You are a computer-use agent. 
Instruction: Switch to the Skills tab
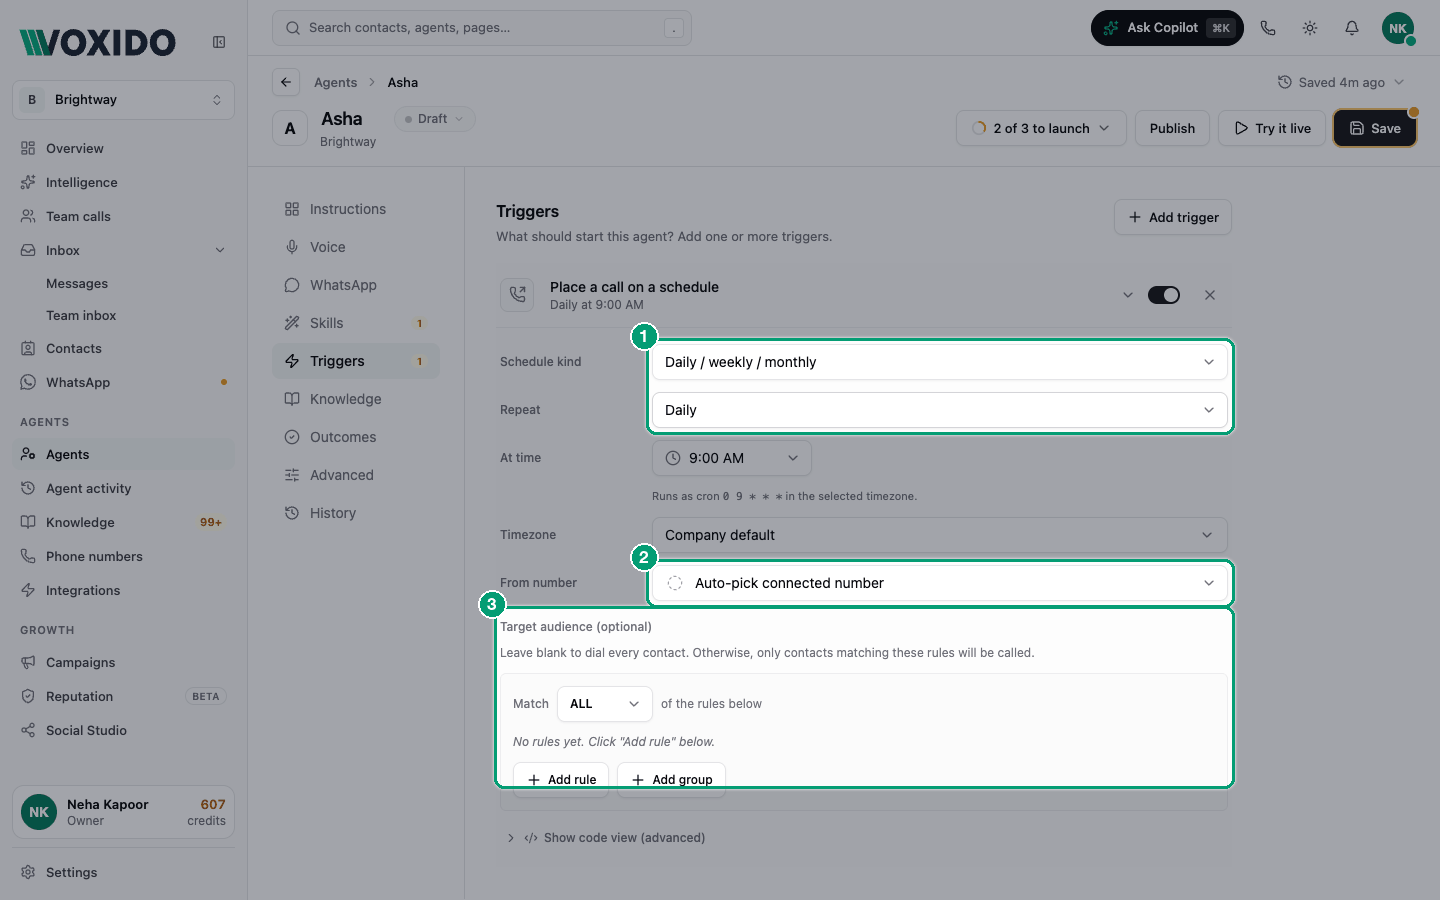click(x=356, y=323)
